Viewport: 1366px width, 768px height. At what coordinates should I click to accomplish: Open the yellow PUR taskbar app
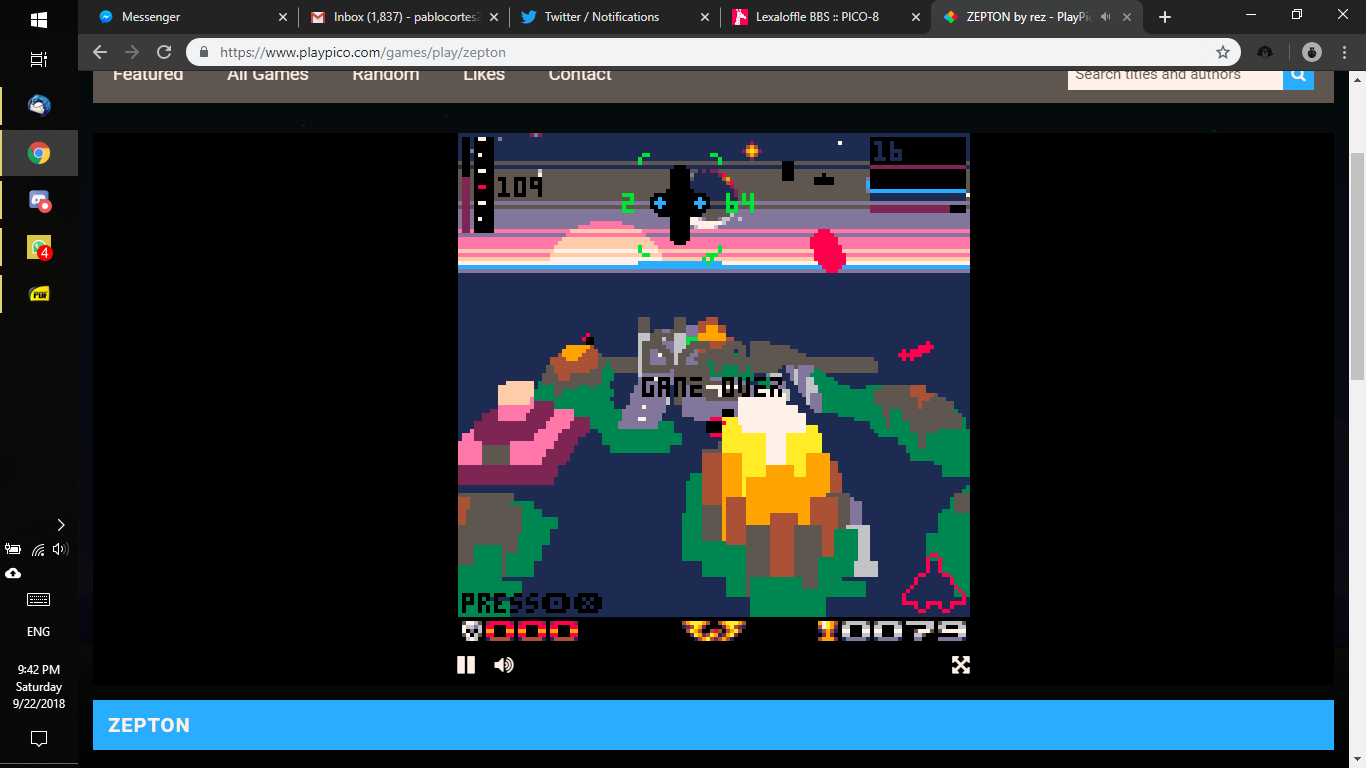coord(39,294)
